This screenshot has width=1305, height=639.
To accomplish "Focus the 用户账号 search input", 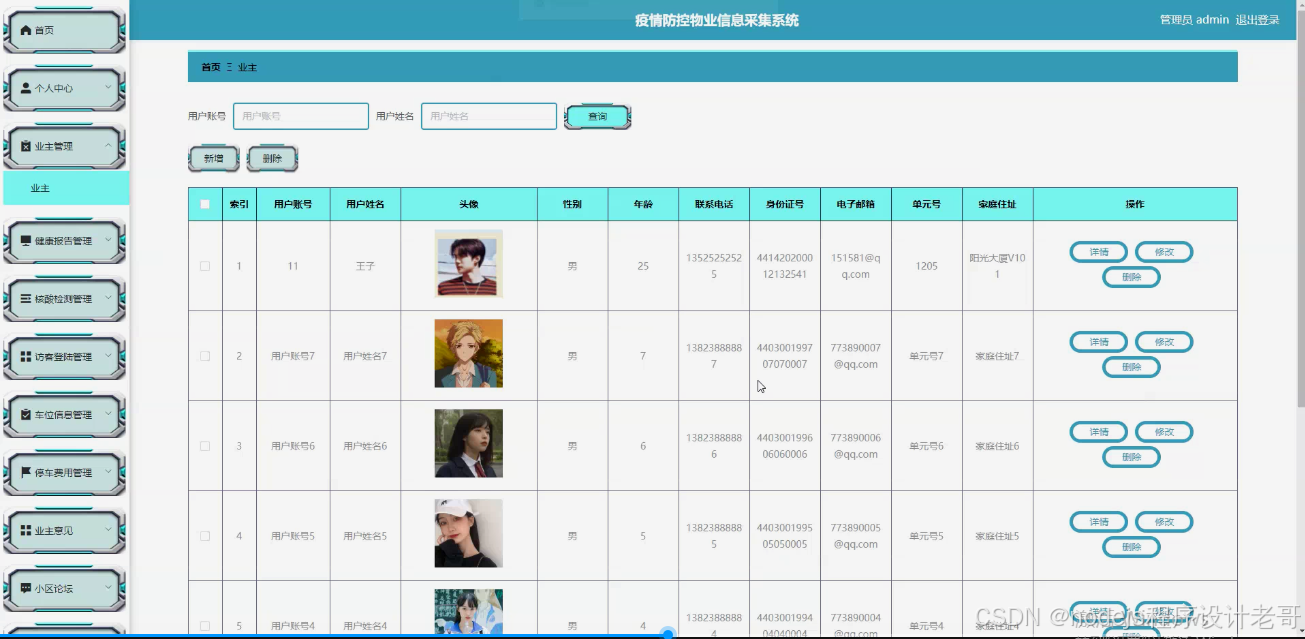I will 301,116.
